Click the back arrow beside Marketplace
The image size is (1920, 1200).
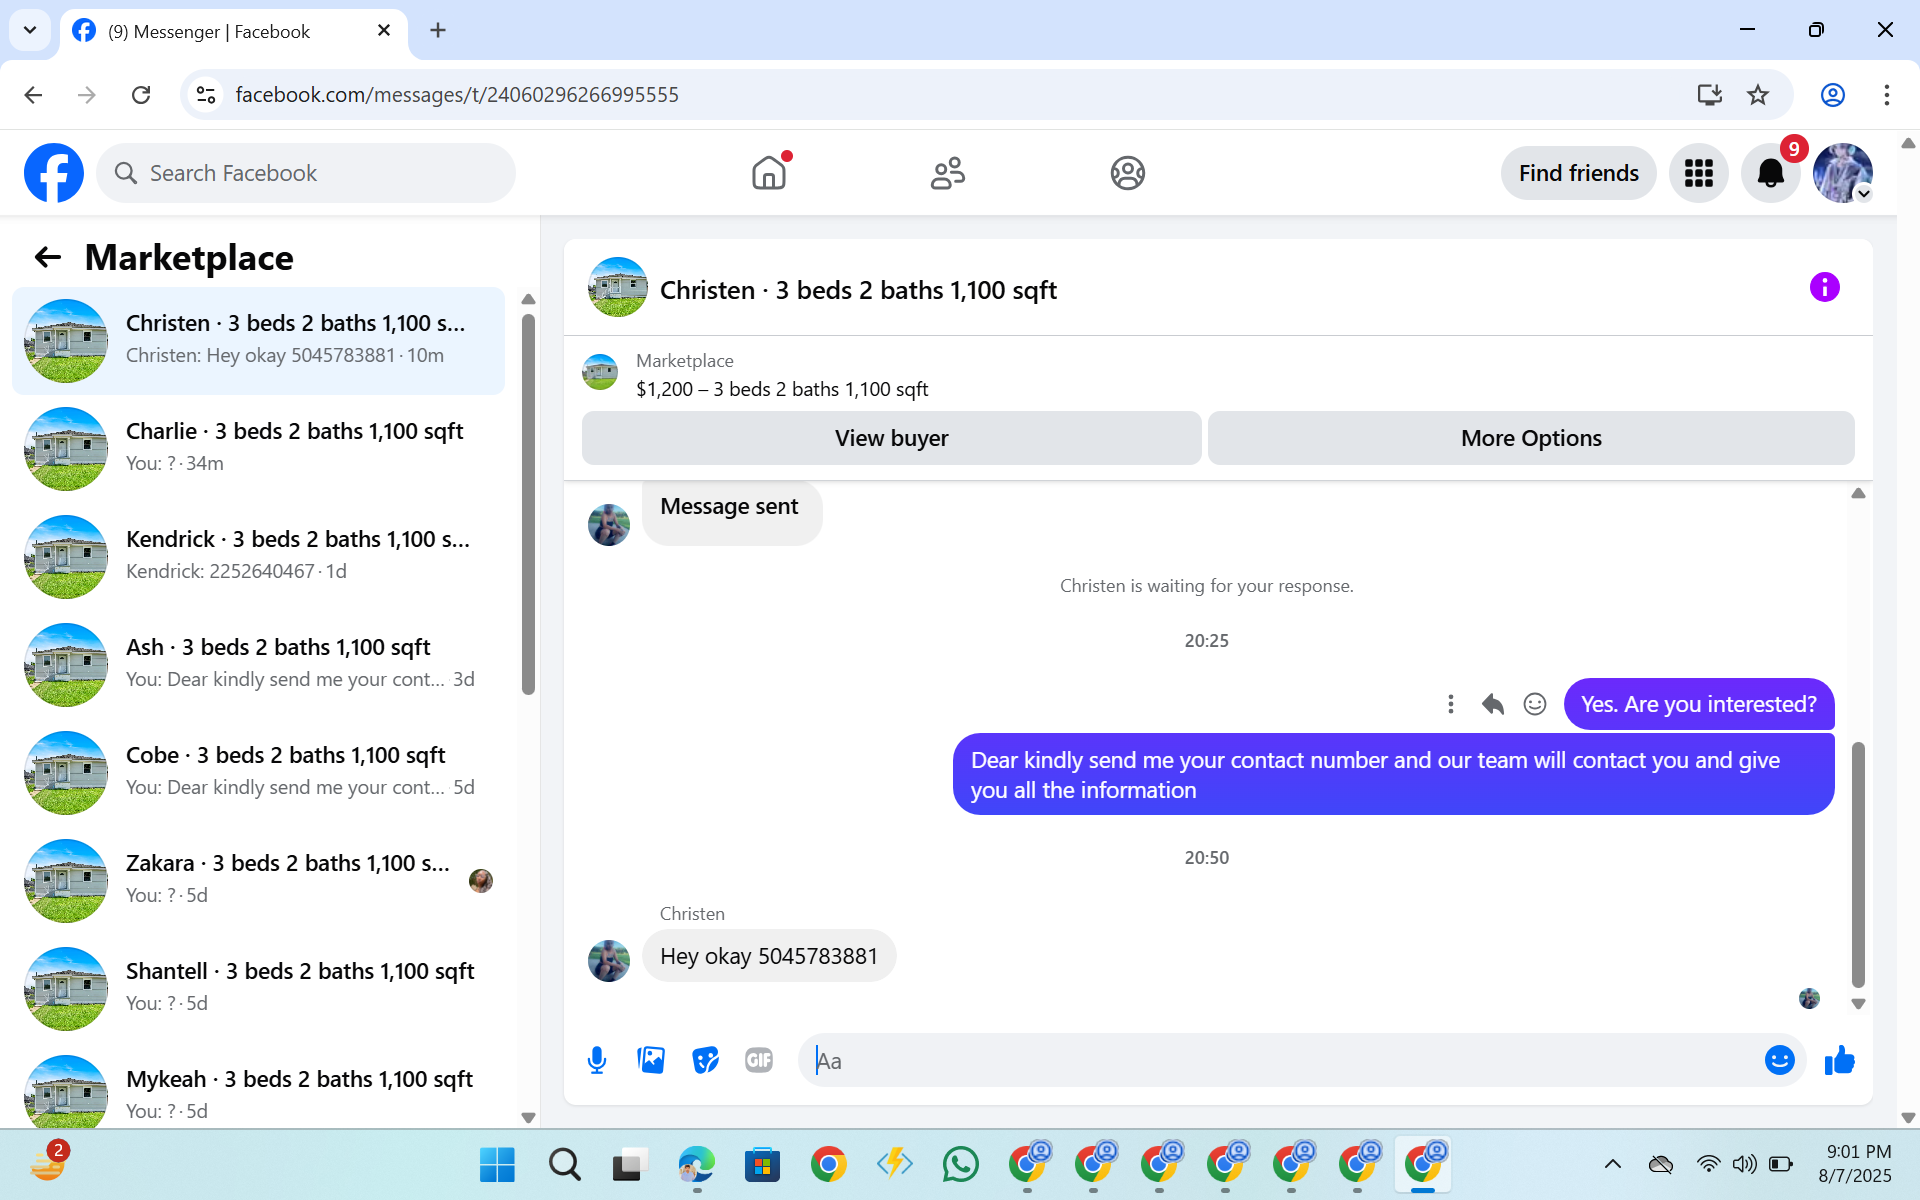48,258
